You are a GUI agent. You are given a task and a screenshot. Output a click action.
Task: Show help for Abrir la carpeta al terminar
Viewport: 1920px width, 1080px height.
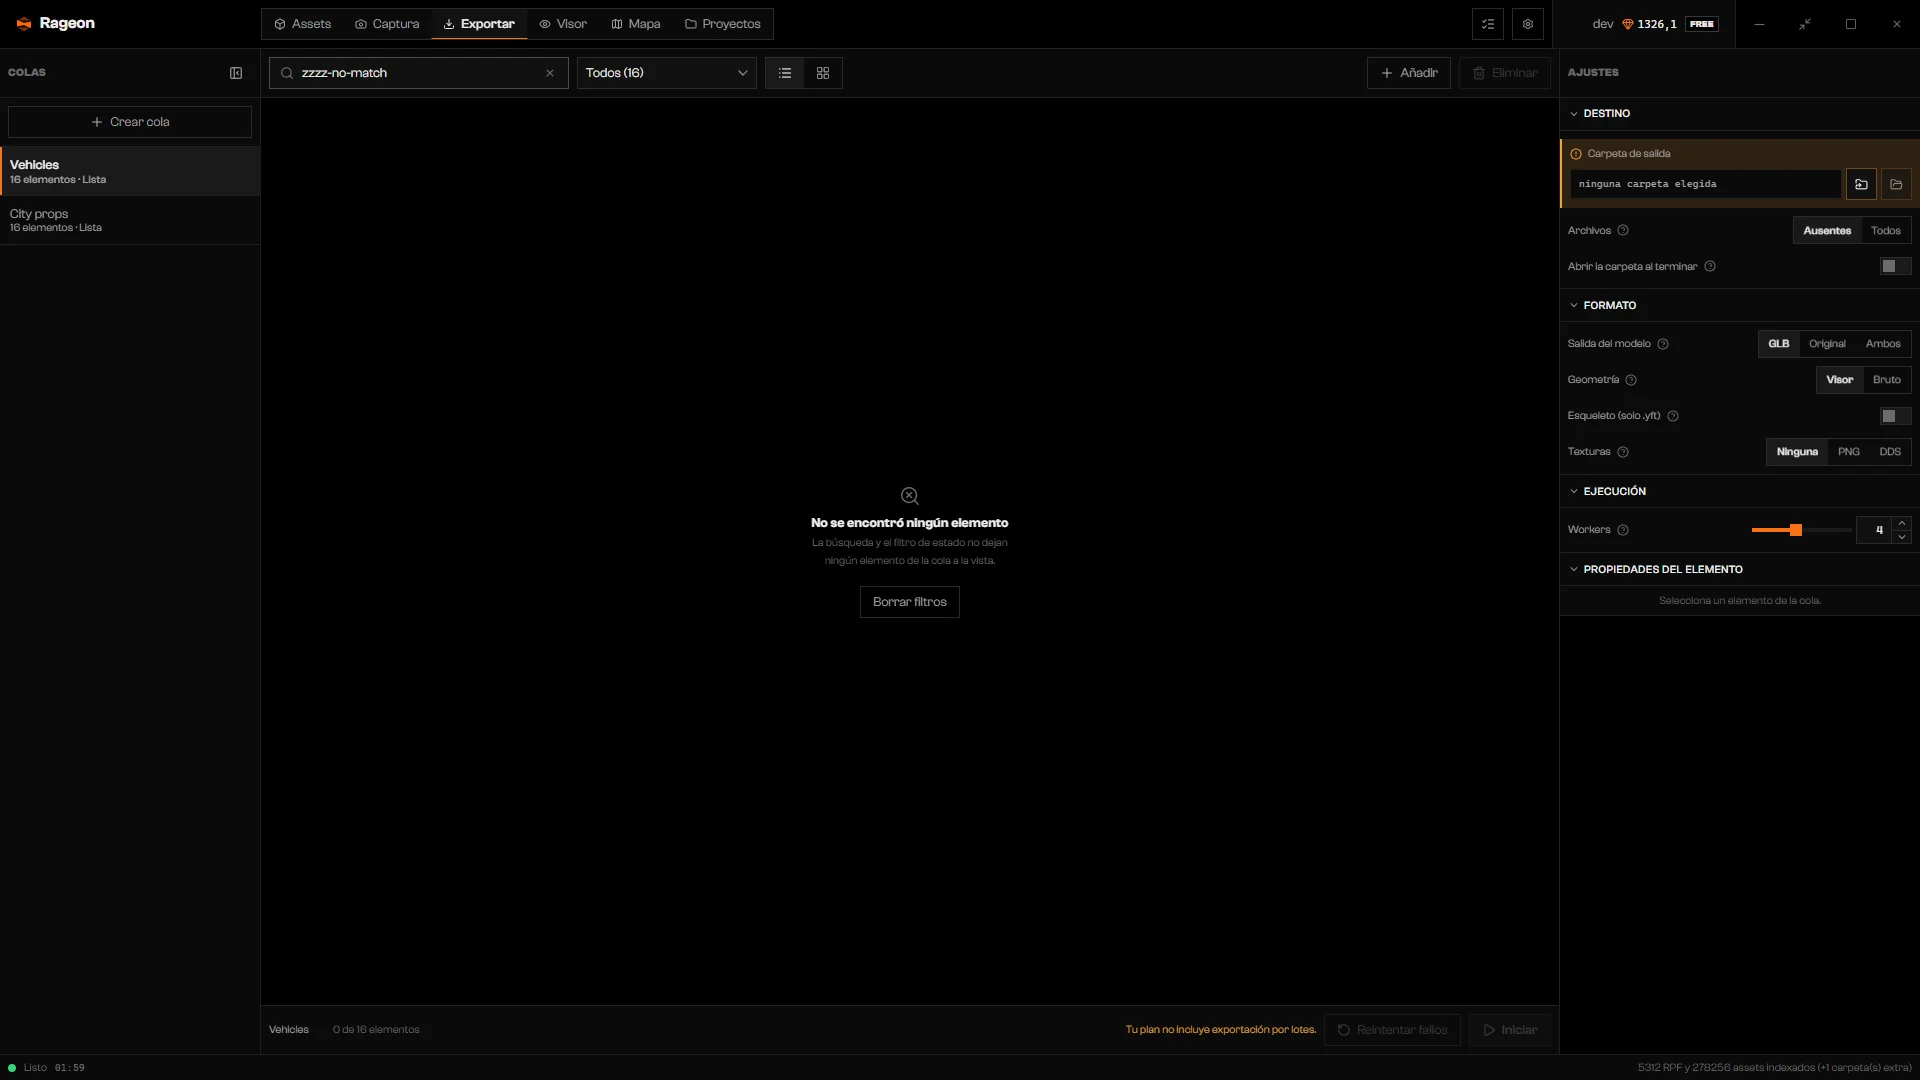(1710, 267)
